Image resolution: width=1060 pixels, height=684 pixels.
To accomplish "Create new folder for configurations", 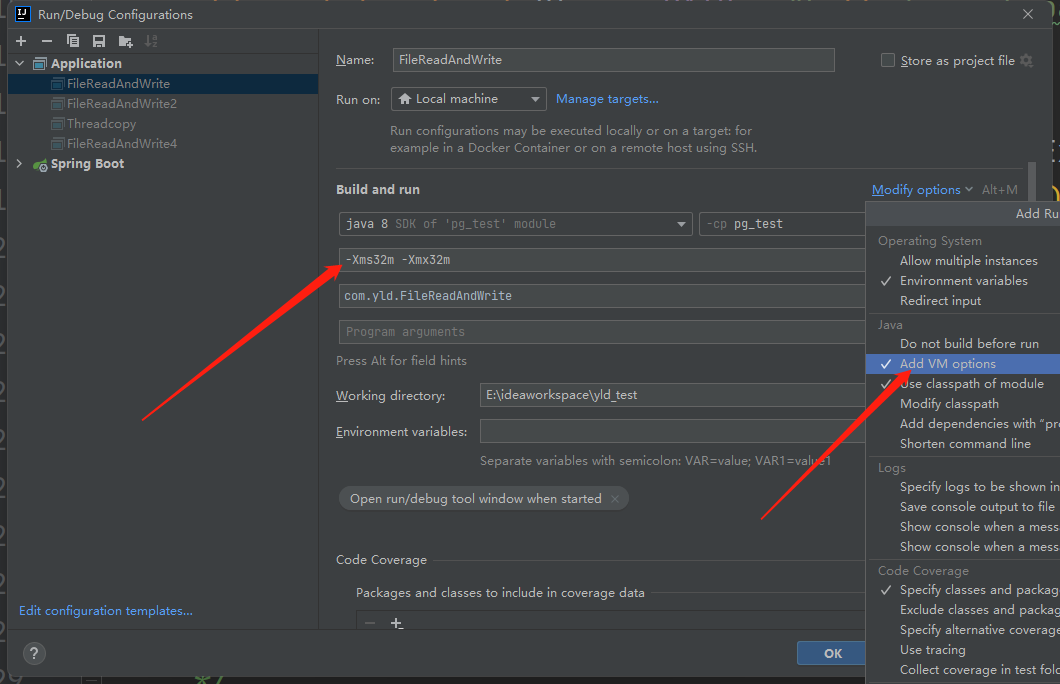I will 125,41.
